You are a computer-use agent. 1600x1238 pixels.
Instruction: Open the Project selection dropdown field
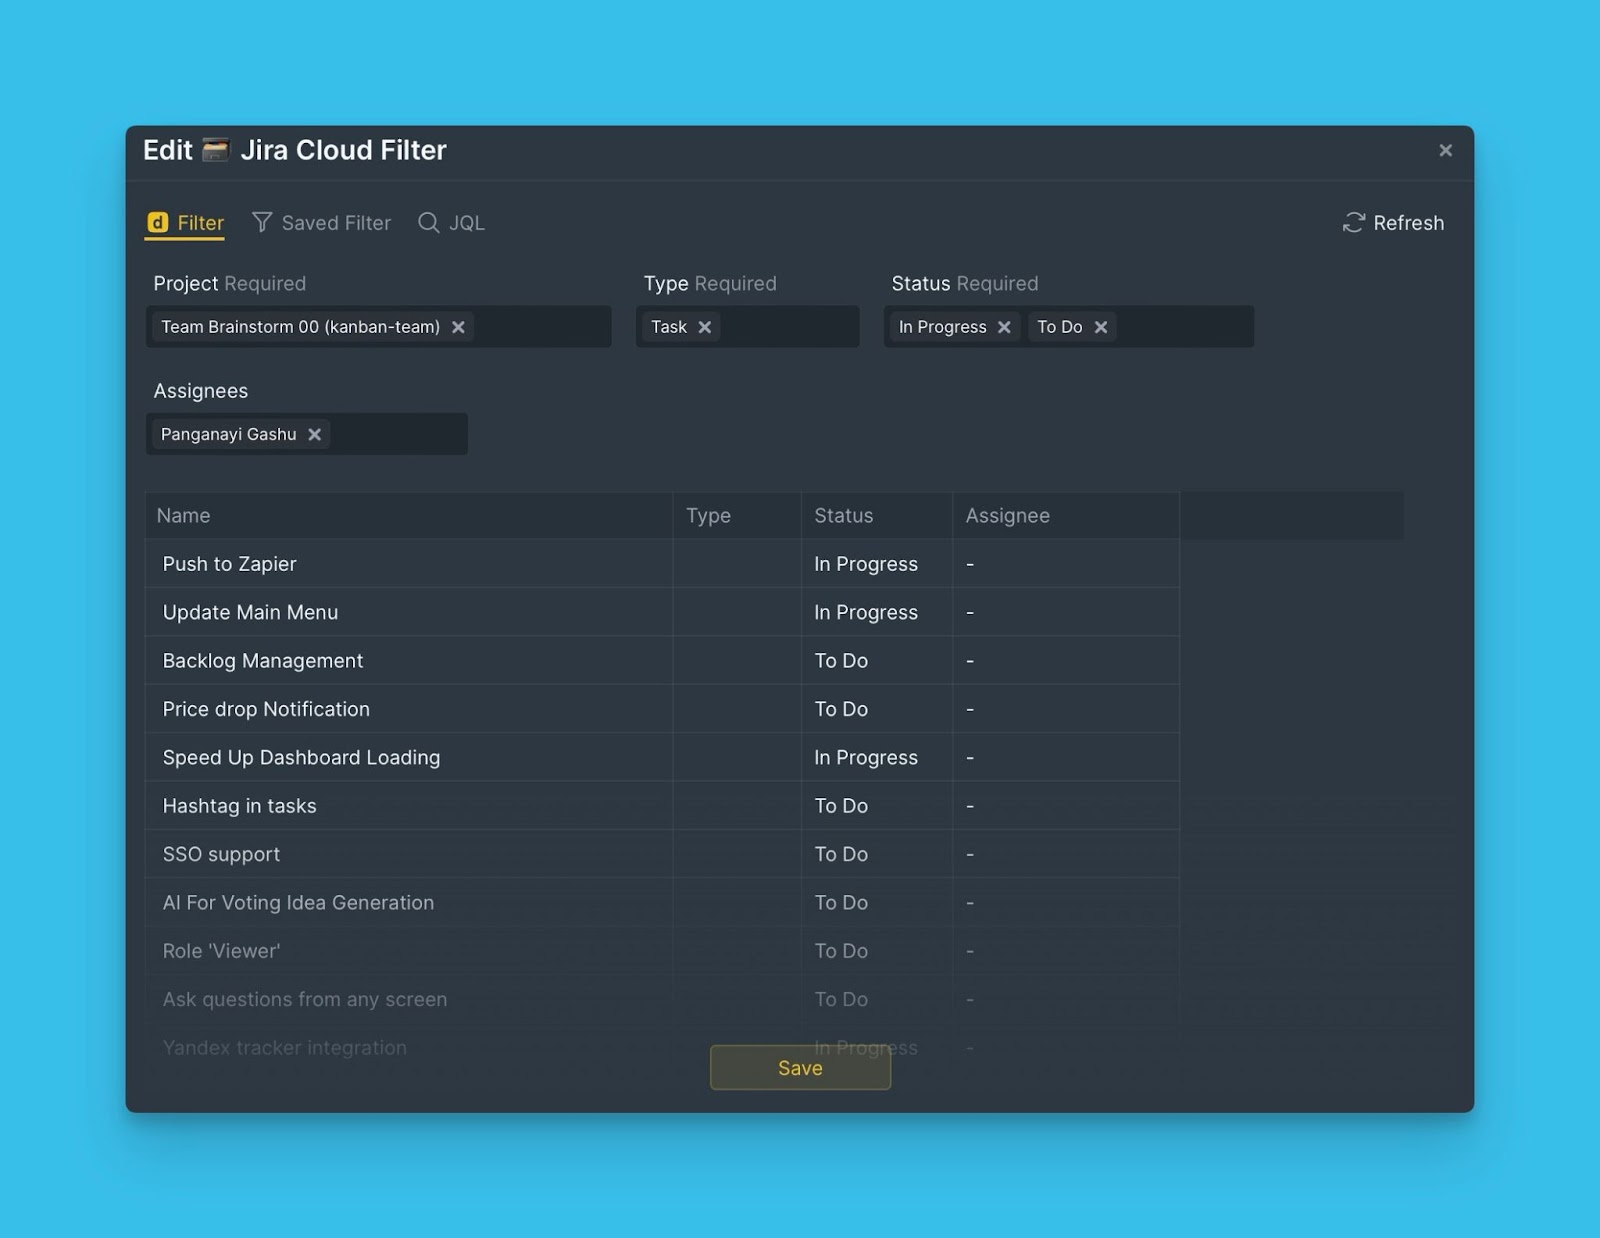coord(540,327)
